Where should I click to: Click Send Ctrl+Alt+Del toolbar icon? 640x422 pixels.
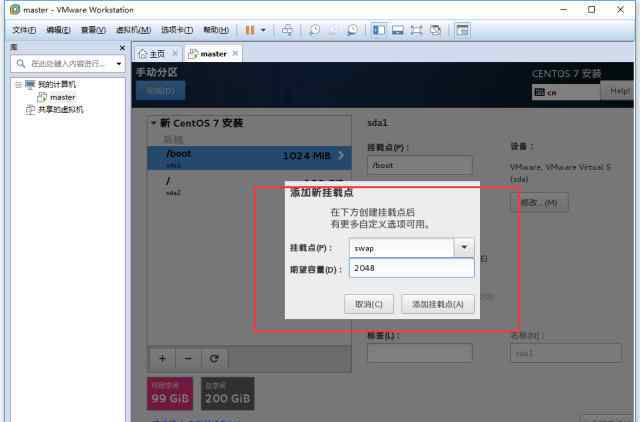point(287,30)
